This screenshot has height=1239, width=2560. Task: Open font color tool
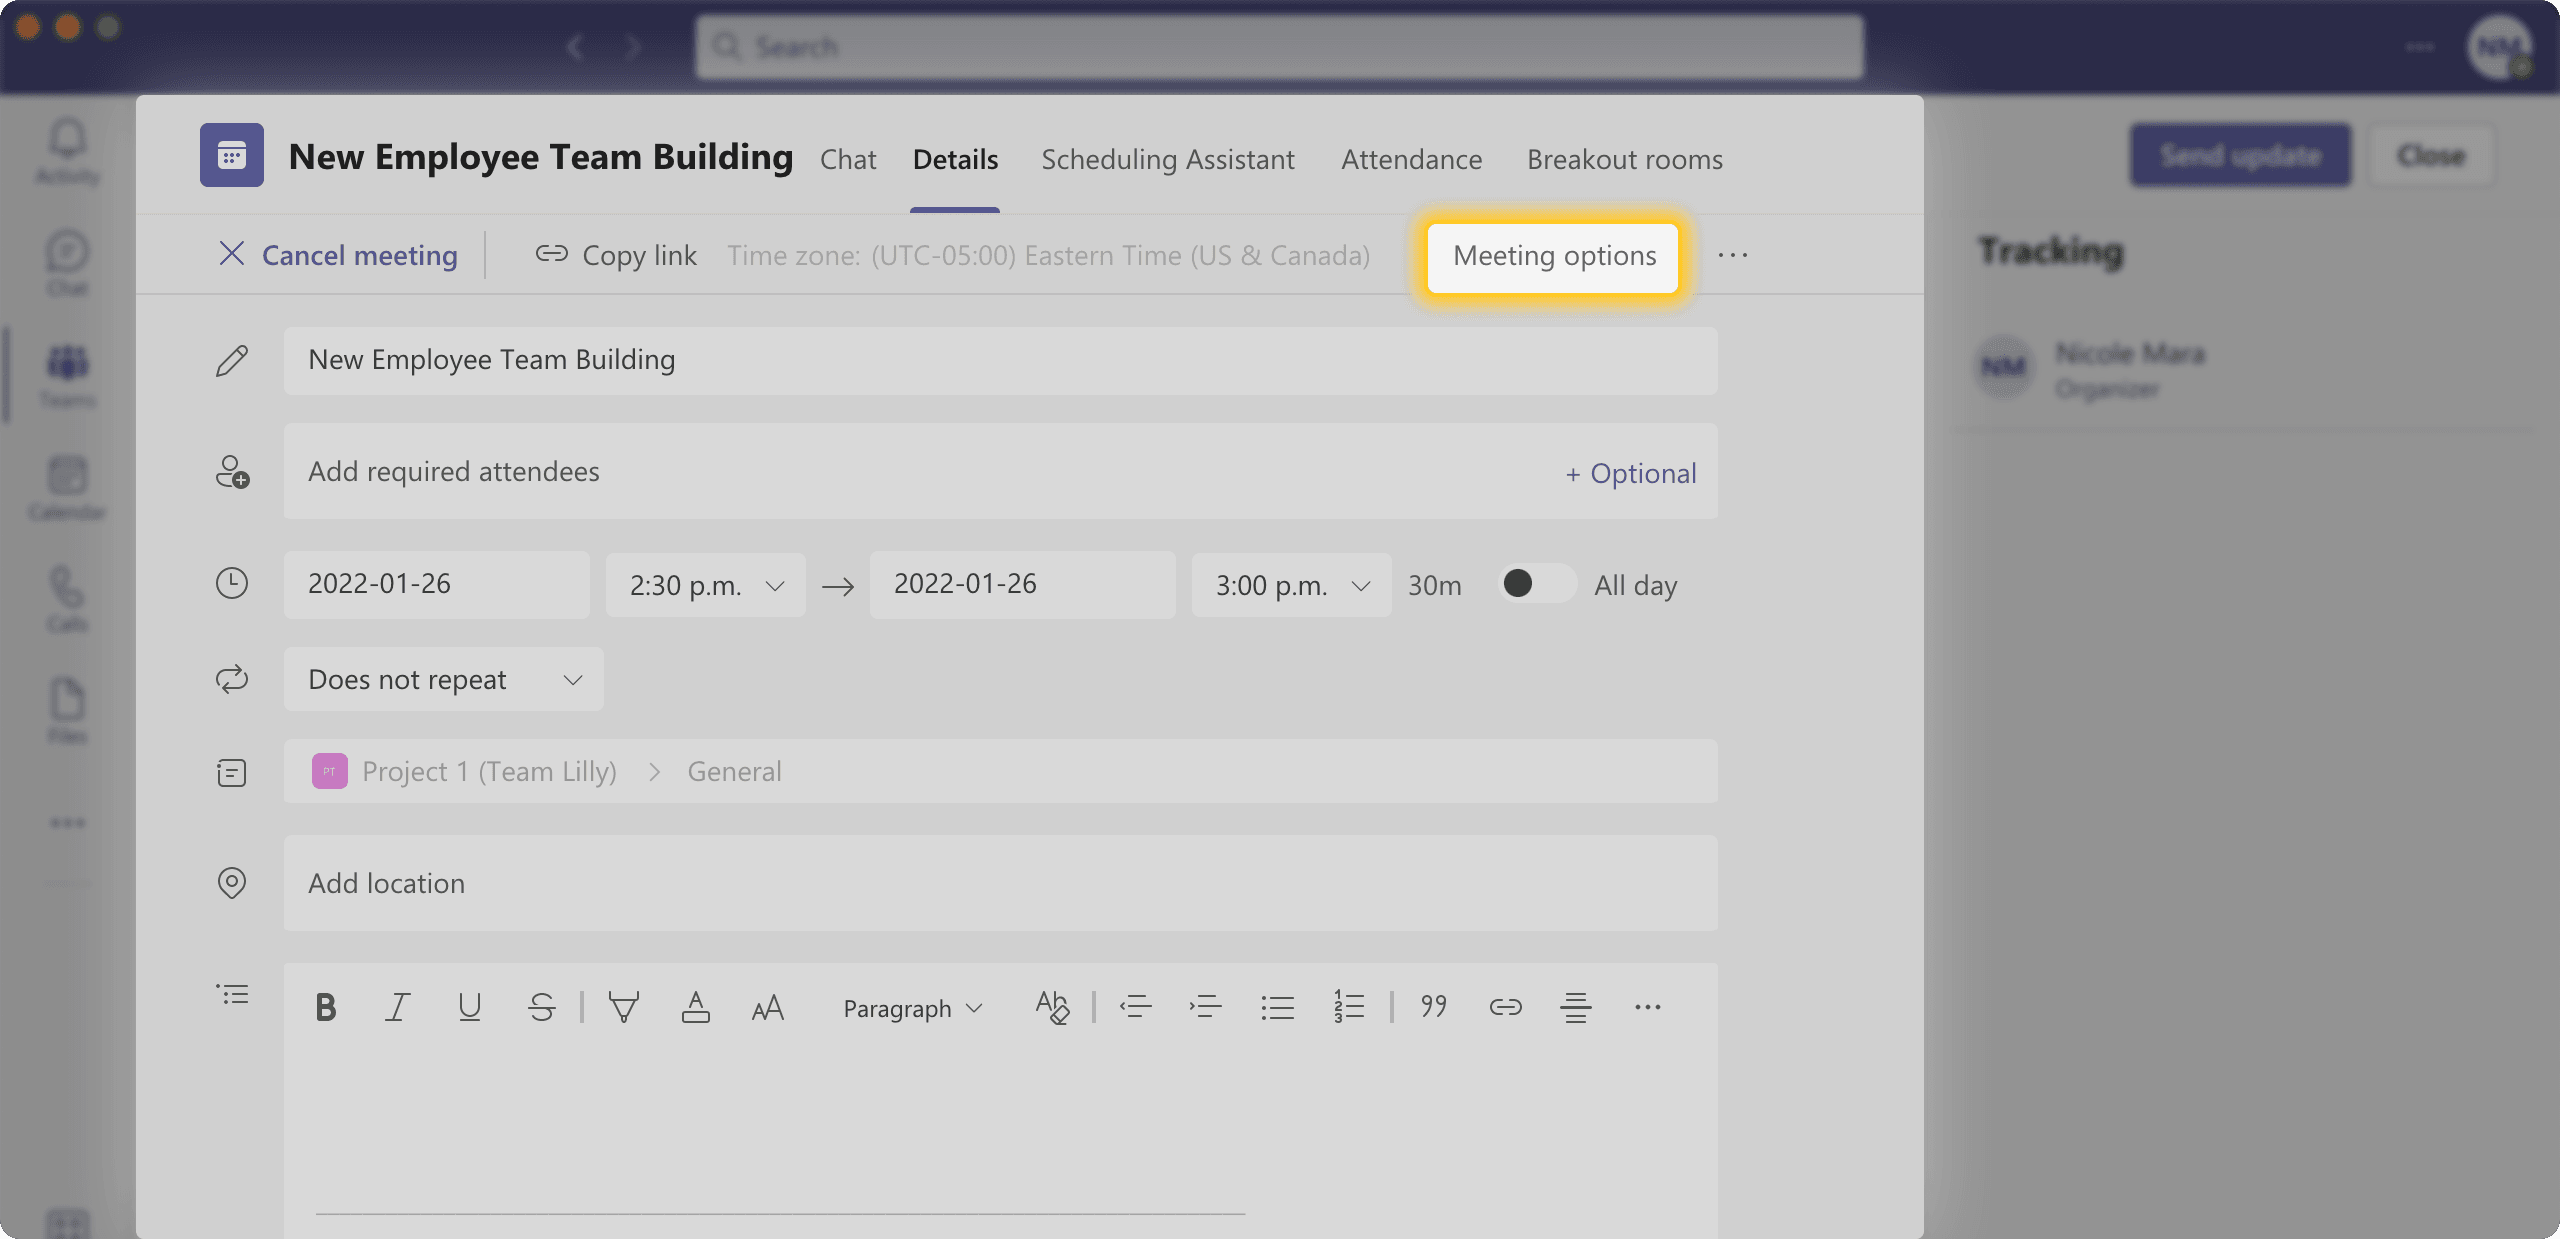coord(696,1007)
